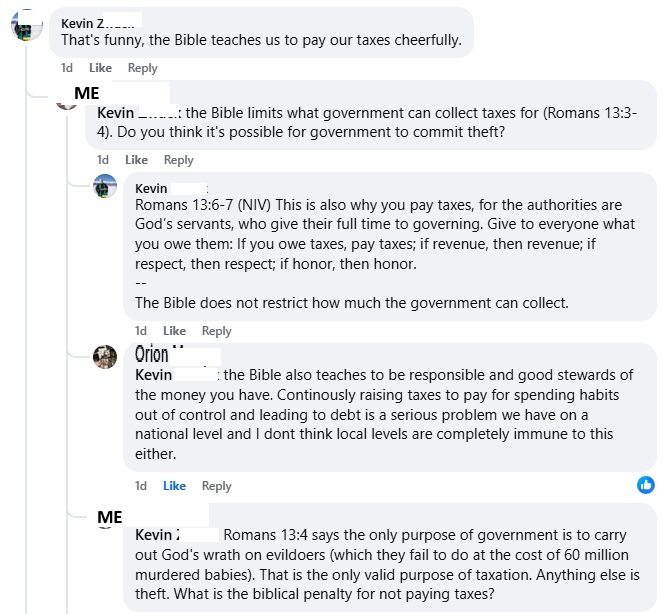Like Kevin's Romans 13:6-7 (NIV) comment
The height and width of the screenshot is (614, 670).
click(174, 331)
